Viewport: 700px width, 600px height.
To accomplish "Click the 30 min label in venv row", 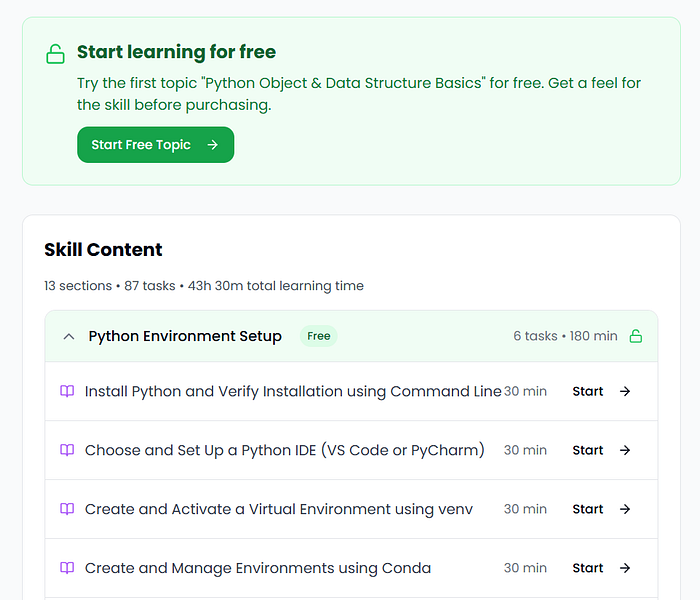I will pyautogui.click(x=525, y=509).
